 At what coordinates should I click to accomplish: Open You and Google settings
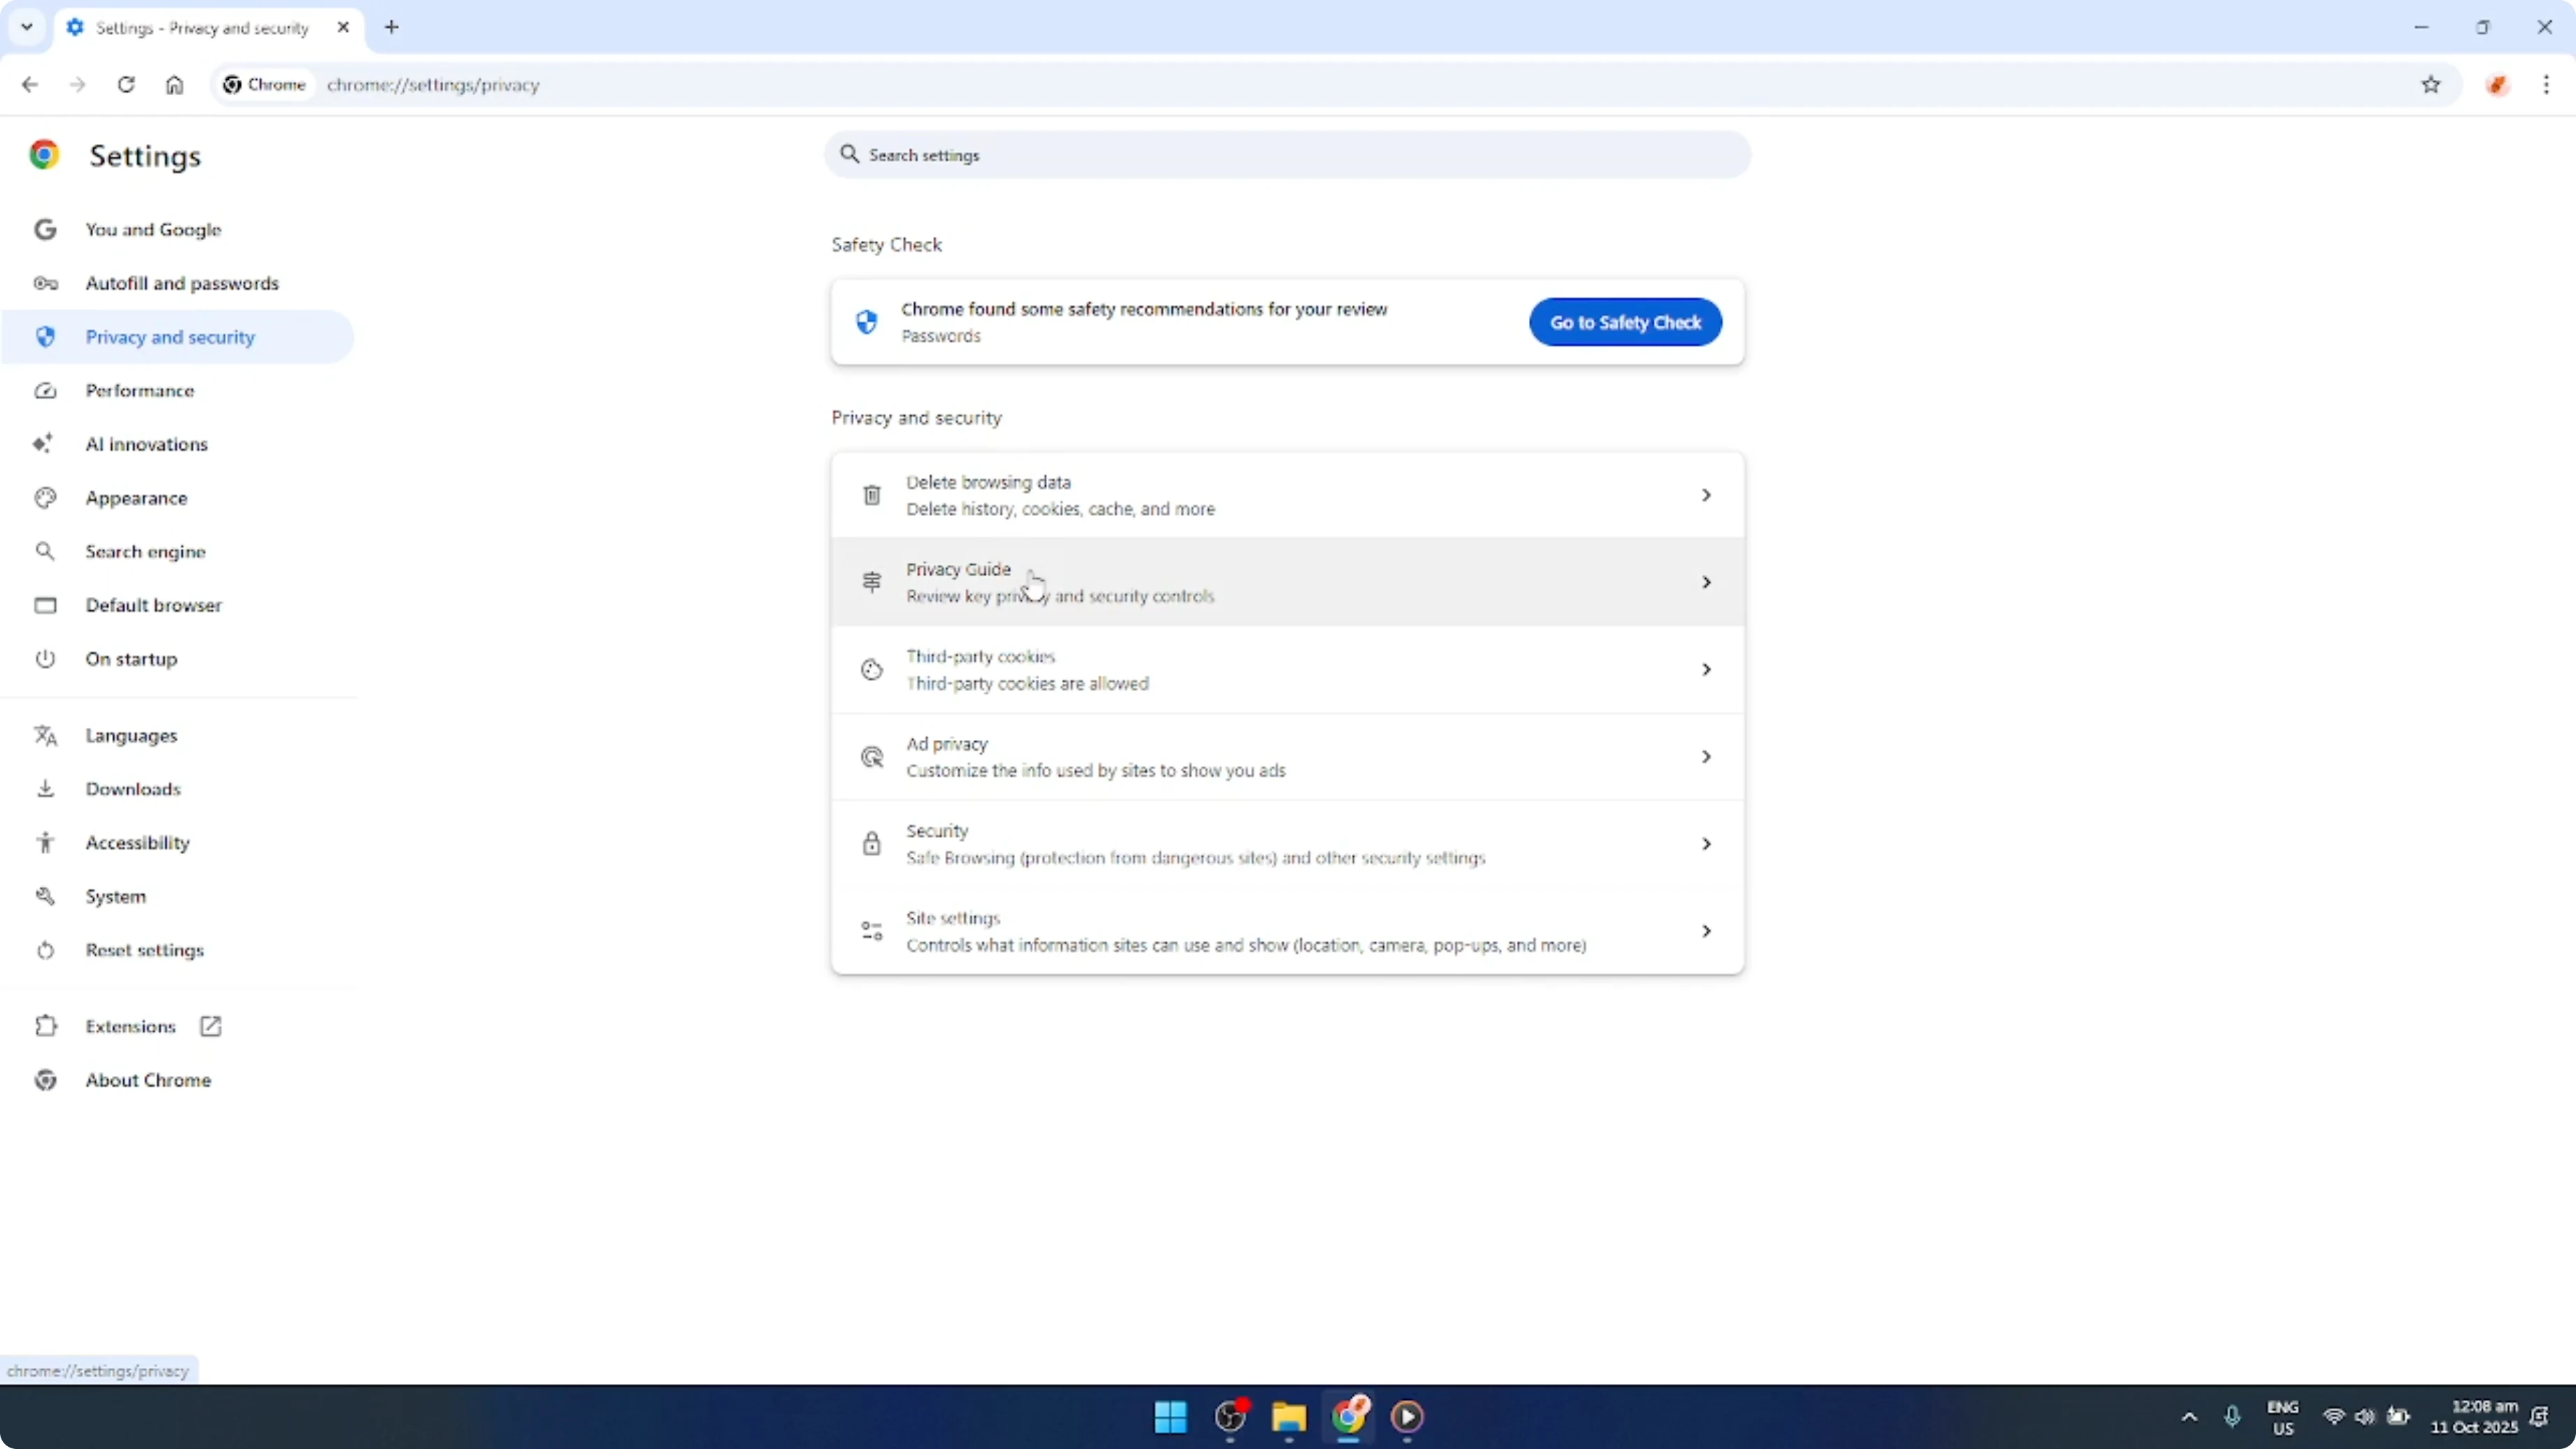(178, 229)
